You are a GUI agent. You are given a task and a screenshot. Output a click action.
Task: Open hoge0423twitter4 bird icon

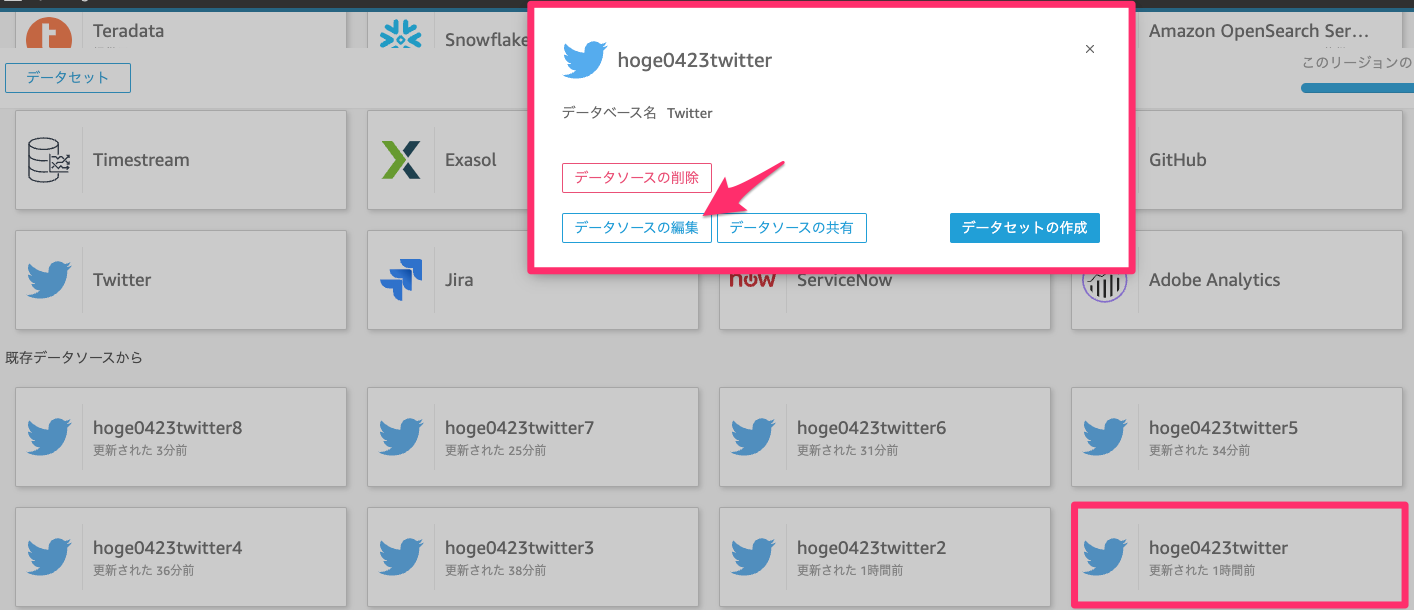point(49,557)
